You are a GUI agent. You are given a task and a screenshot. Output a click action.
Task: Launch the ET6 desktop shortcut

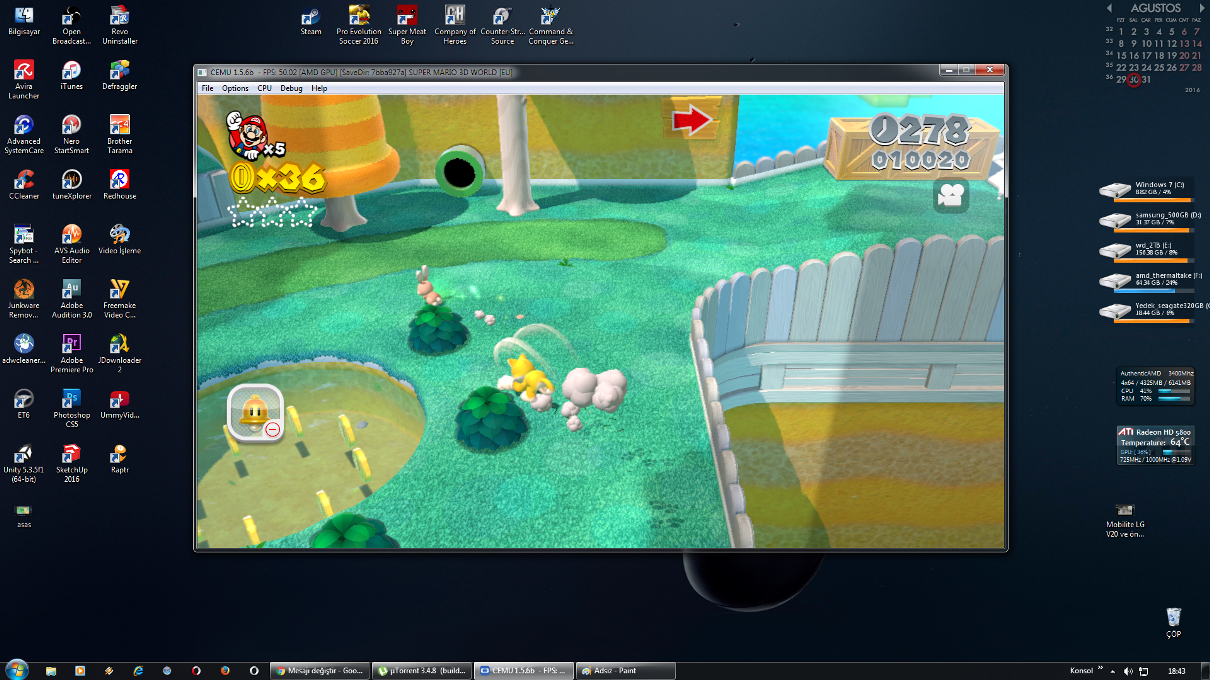click(24, 403)
